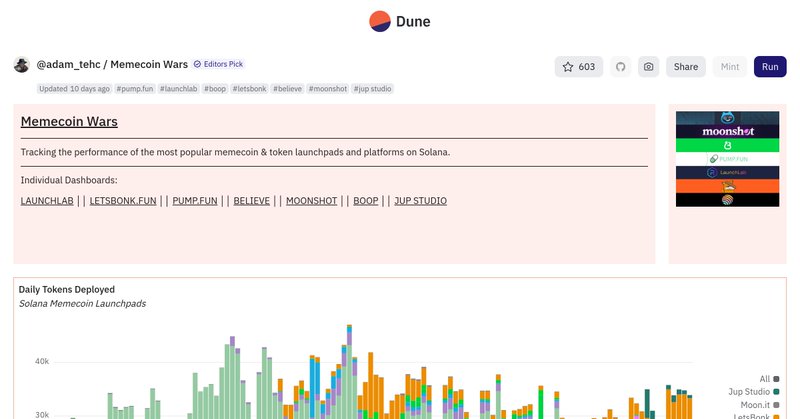Click the Individual Dashboards label
This screenshot has height=419, width=800.
[69, 180]
